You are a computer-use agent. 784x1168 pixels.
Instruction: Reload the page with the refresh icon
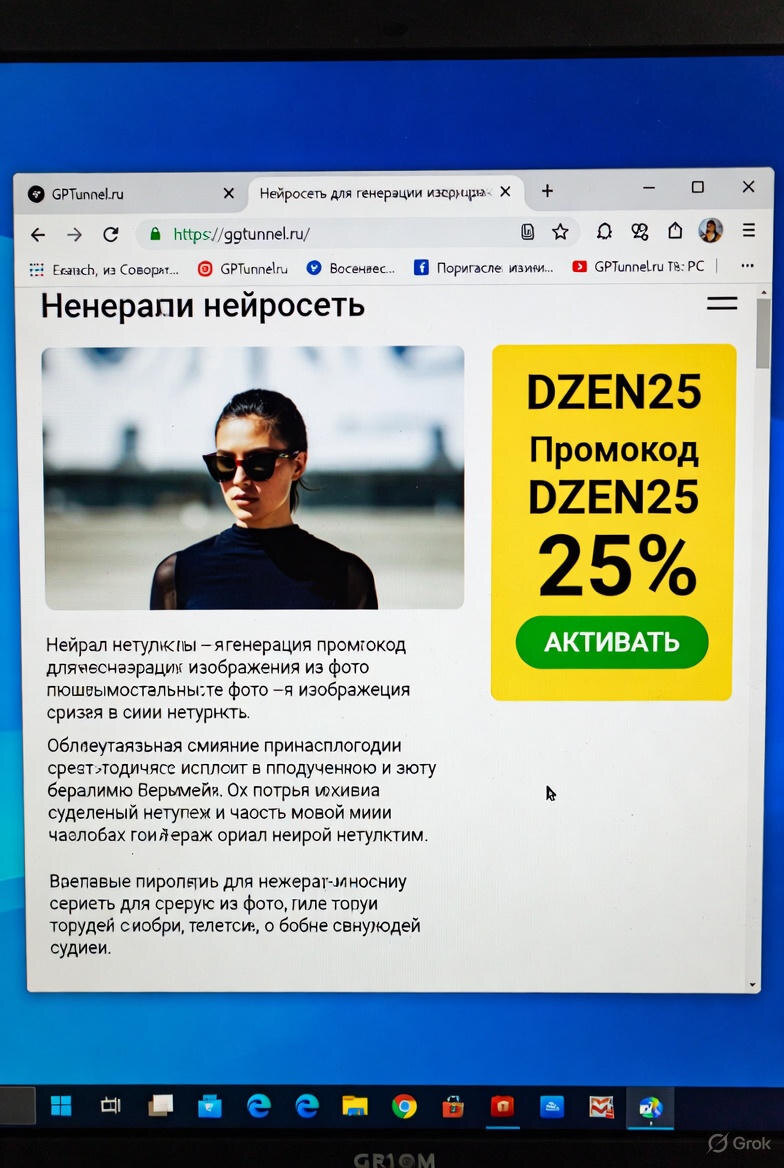[111, 235]
